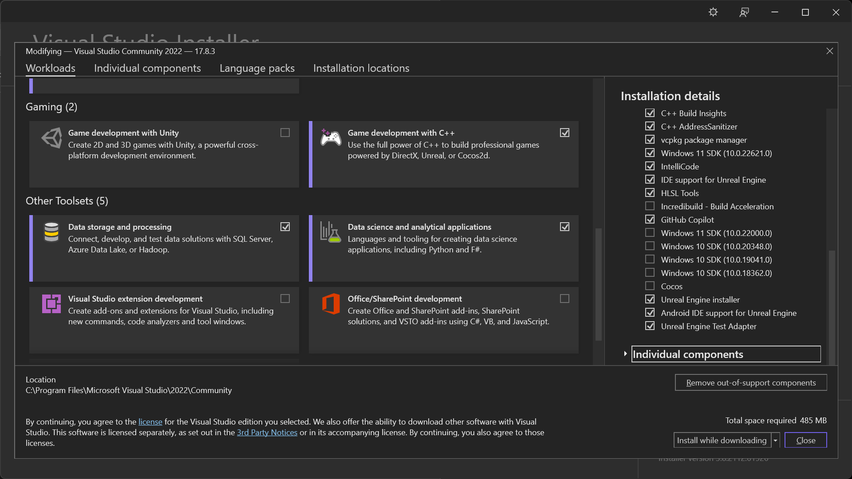The width and height of the screenshot is (852, 479).
Task: Close the Modifying dialog with X
Action: coord(829,51)
